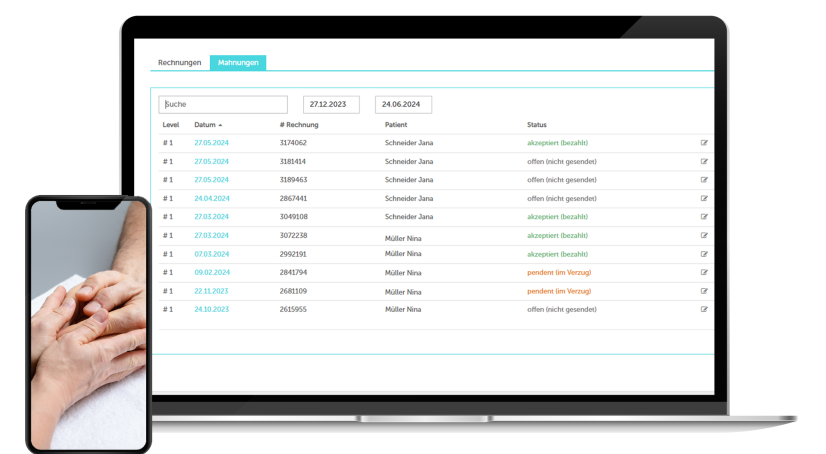Click edit icon on invoice 2841794 row
Screen dimensions: 826x454
704,272
